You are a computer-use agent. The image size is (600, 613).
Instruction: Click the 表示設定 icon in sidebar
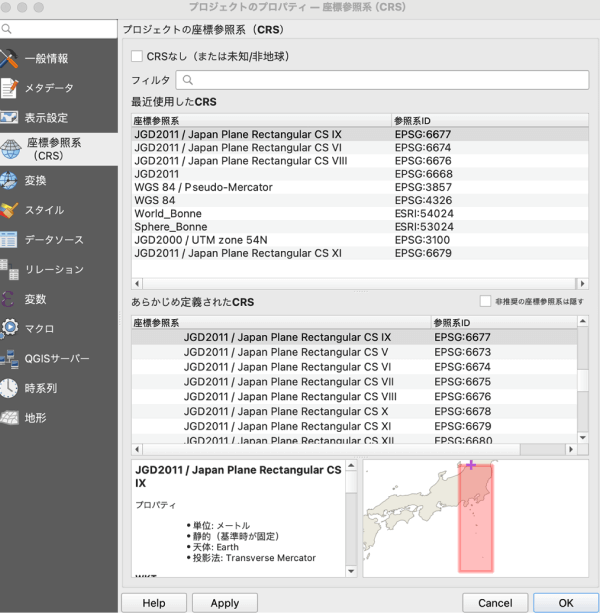pyautogui.click(x=10, y=118)
